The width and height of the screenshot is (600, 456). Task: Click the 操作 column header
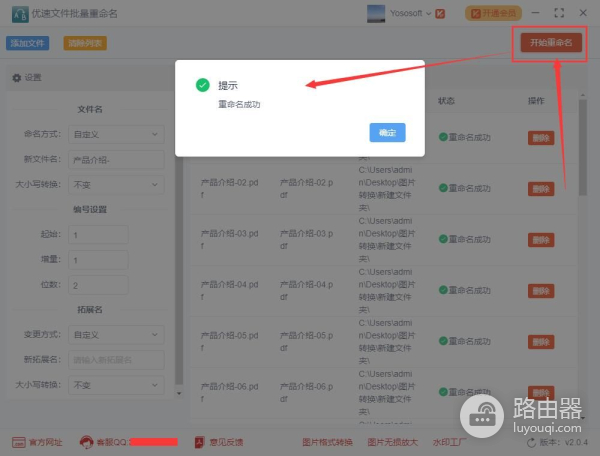[536, 101]
